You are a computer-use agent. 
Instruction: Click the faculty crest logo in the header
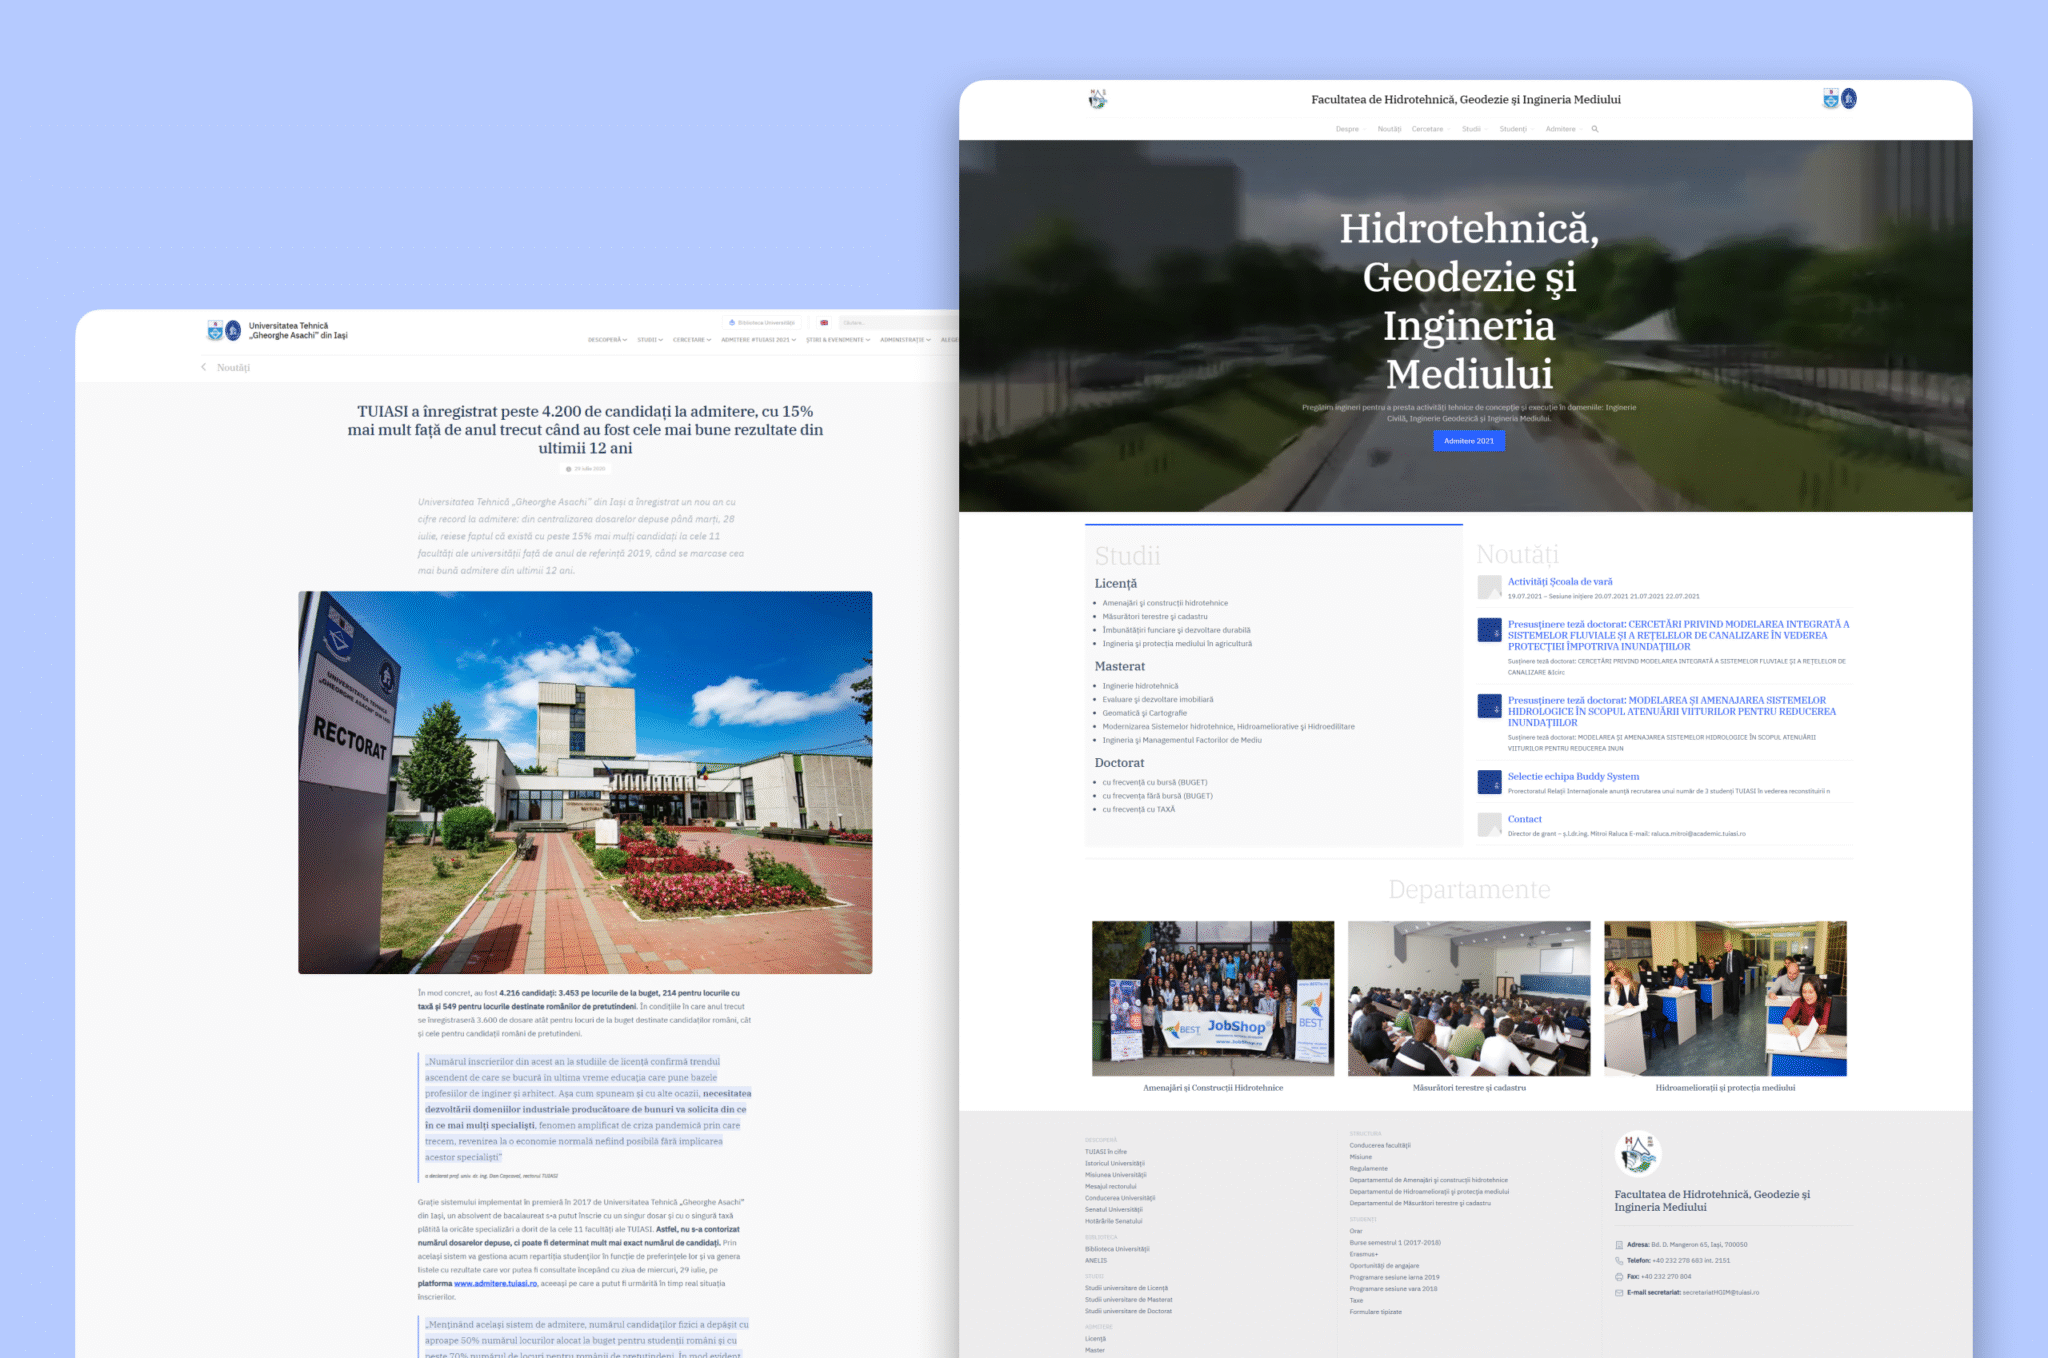pos(1096,100)
